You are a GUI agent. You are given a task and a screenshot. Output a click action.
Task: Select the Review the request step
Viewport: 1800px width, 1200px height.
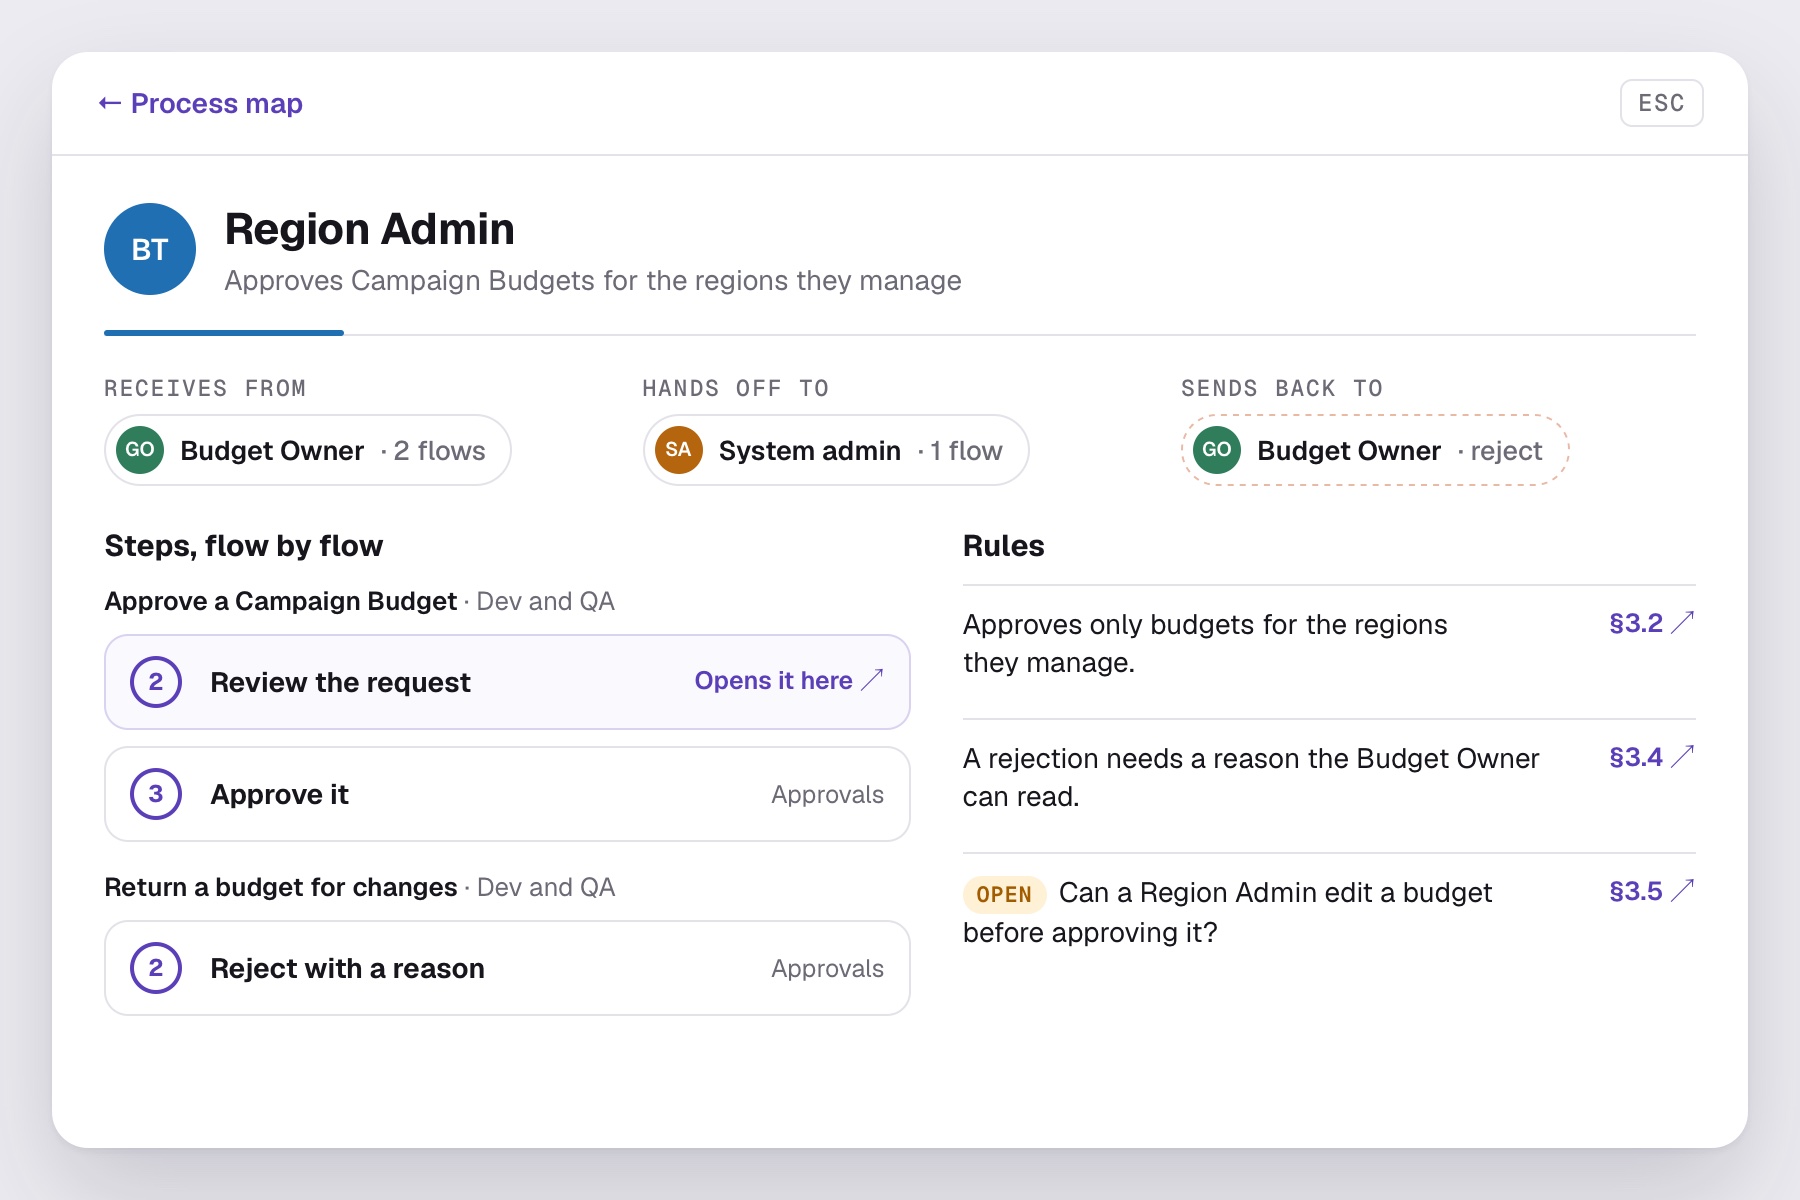pos(507,682)
